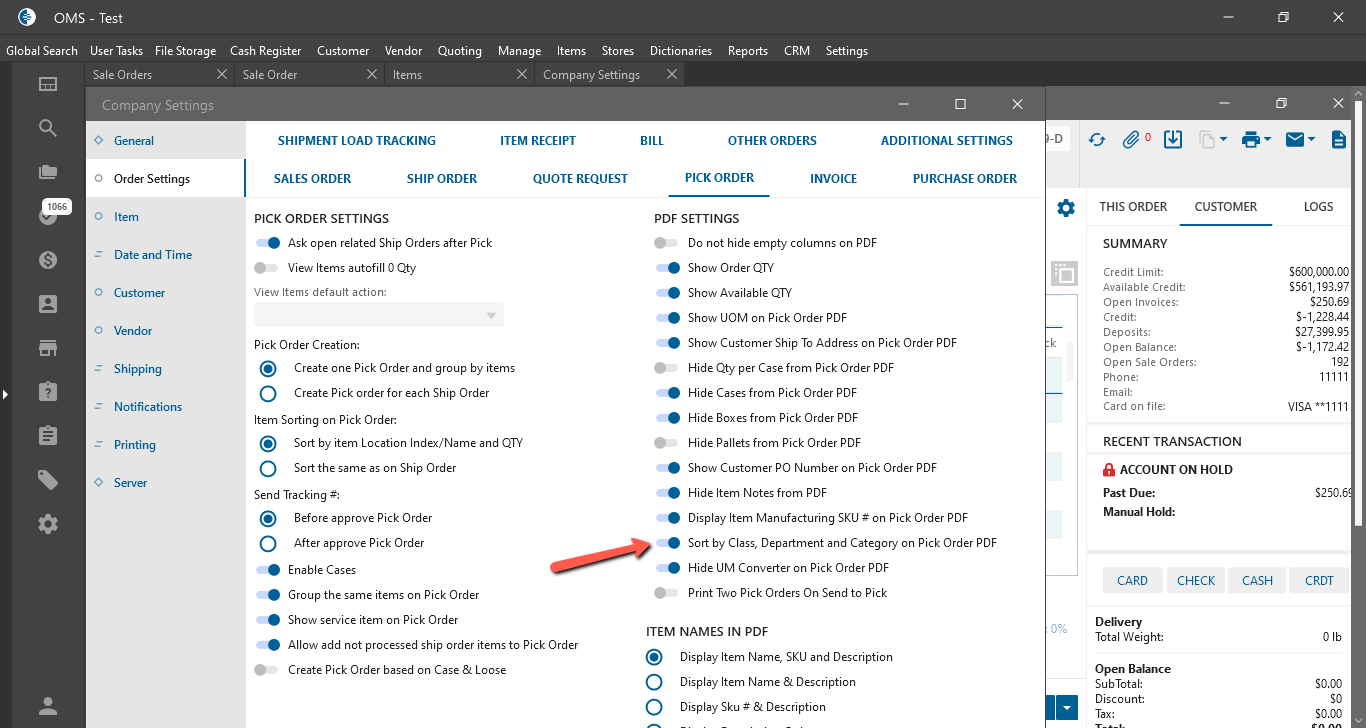Switch to the INVOICE tab
This screenshot has width=1366, height=728.
833,178
